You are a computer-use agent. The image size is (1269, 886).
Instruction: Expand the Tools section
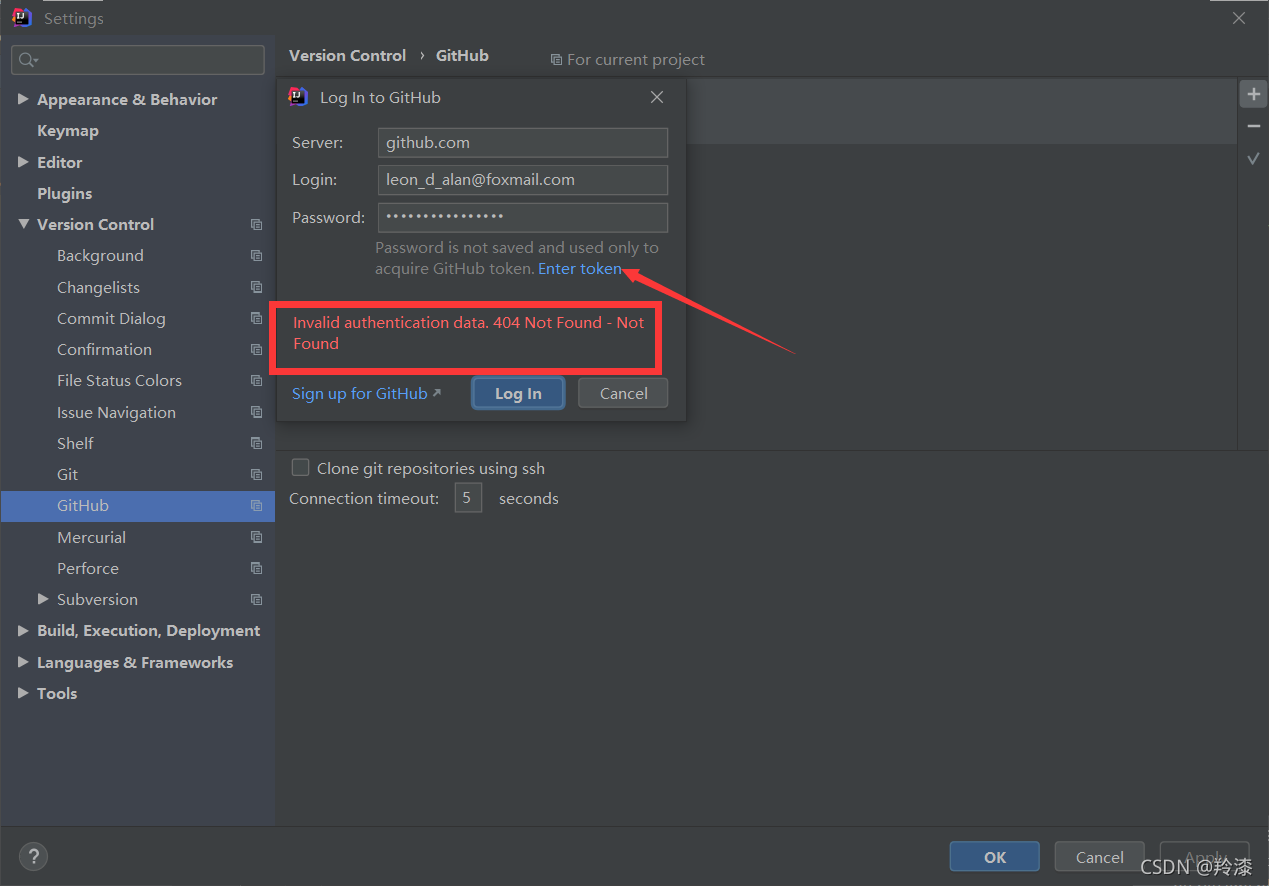click(23, 693)
